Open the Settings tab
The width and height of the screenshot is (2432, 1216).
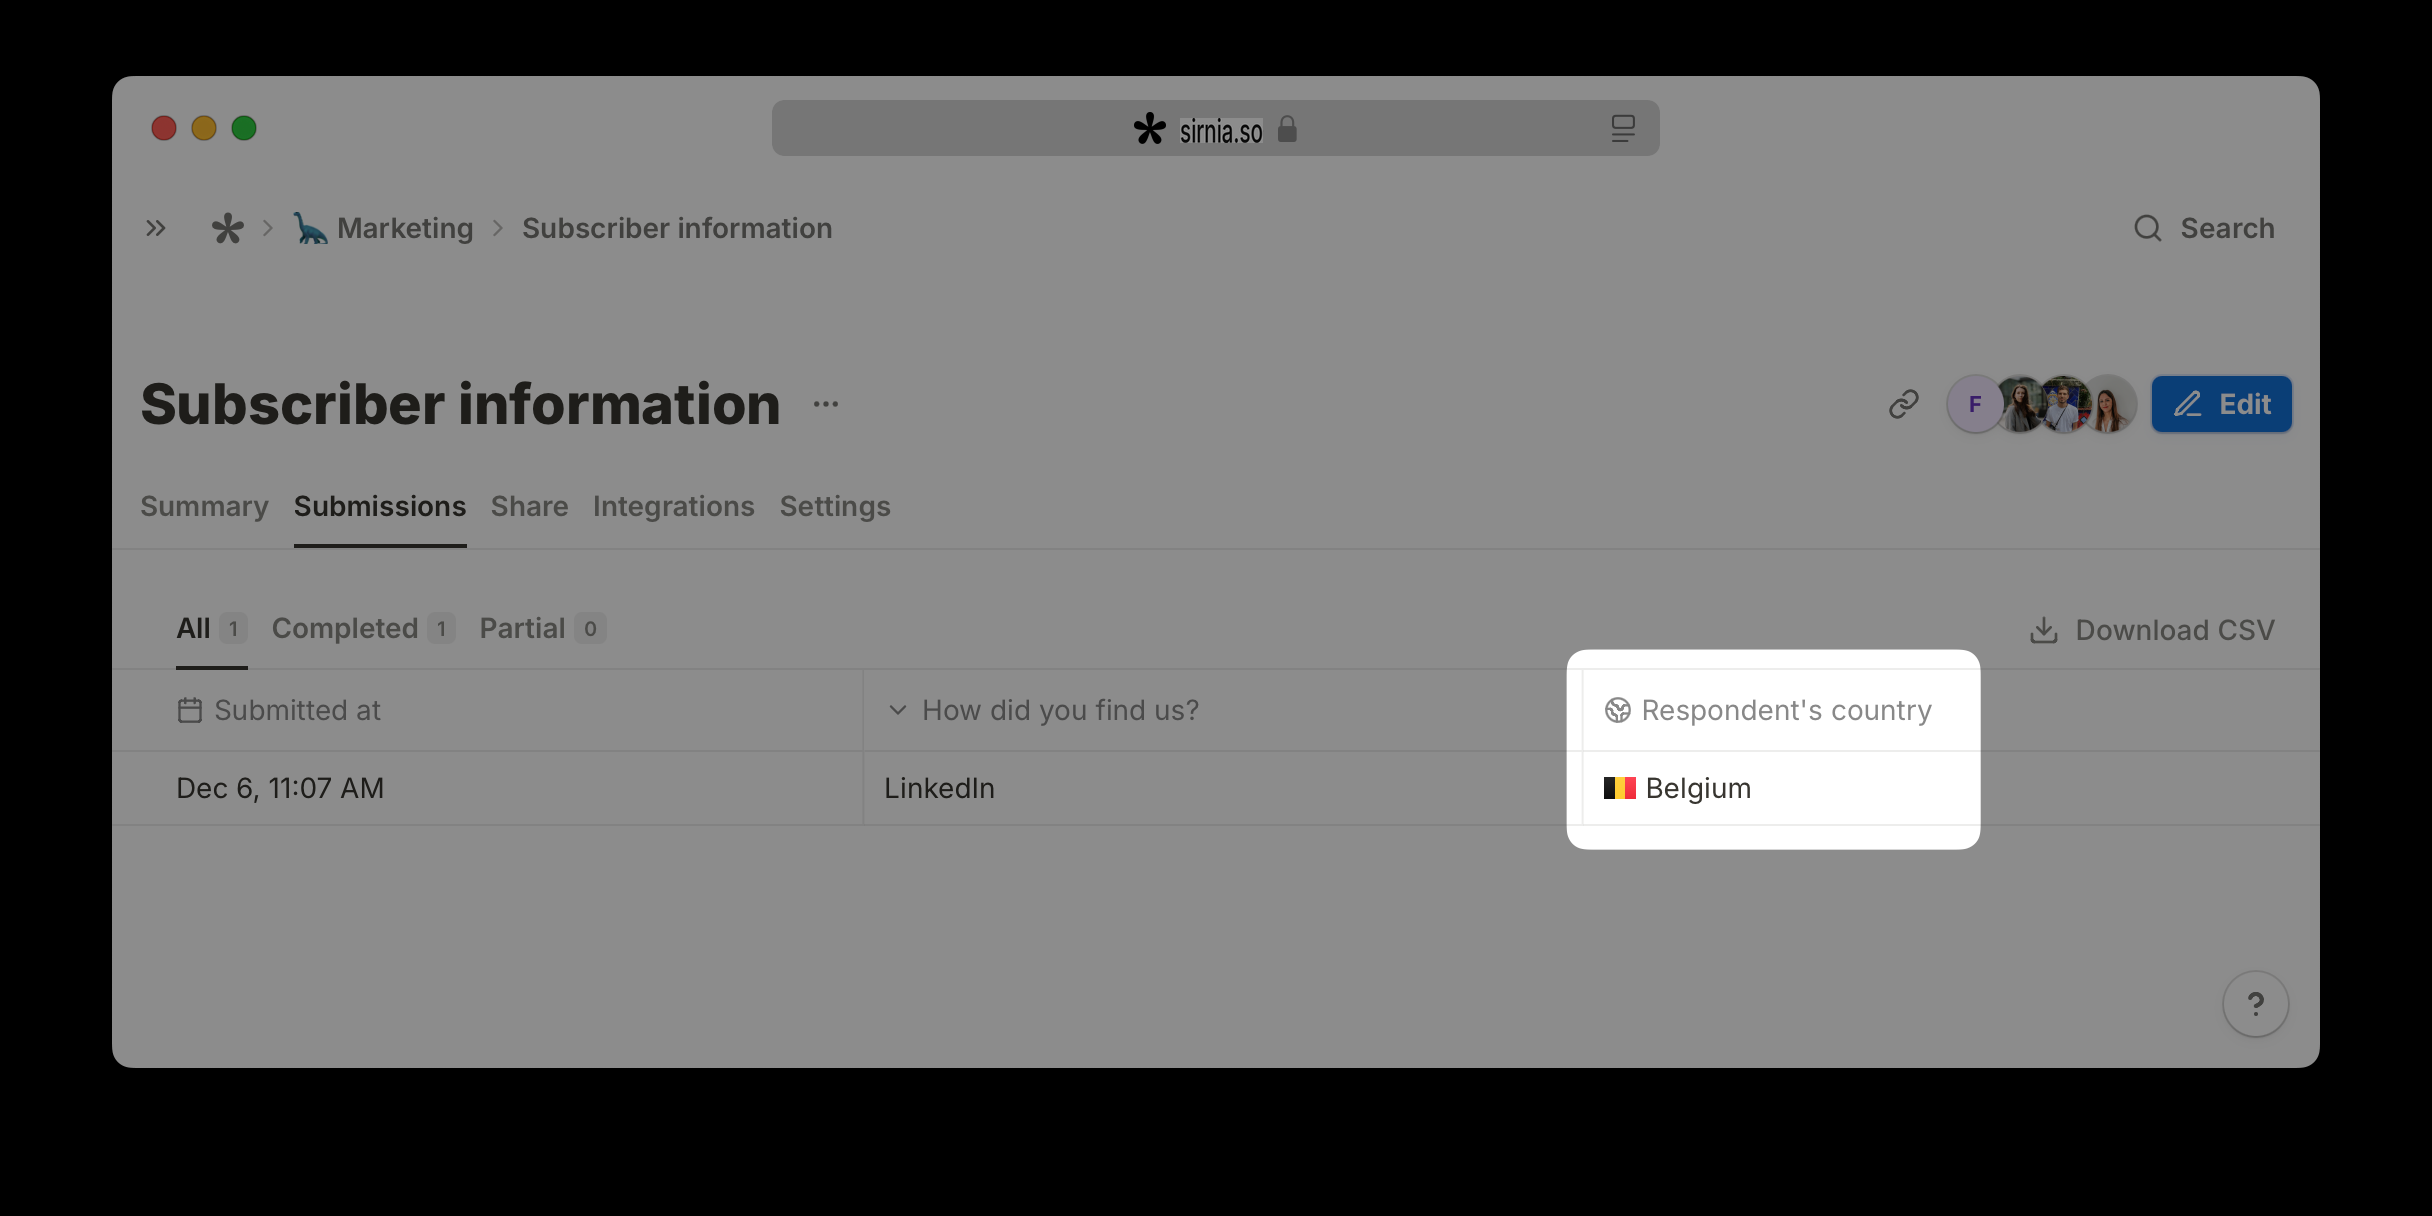[x=835, y=506]
